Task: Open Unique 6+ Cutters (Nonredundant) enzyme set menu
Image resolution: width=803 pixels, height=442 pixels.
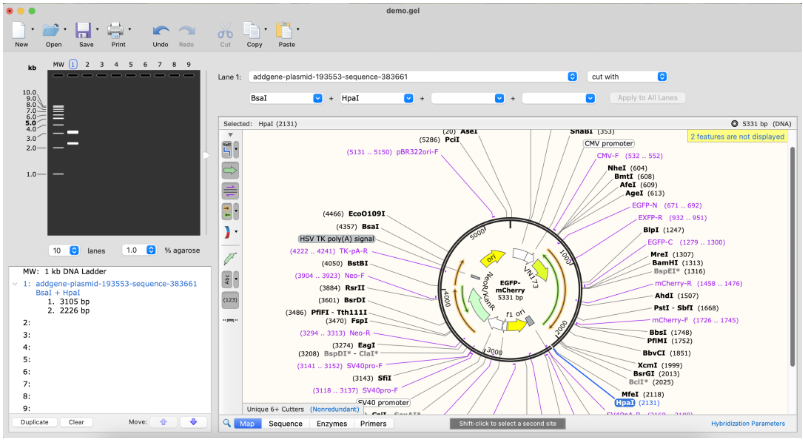Action: tap(303, 409)
